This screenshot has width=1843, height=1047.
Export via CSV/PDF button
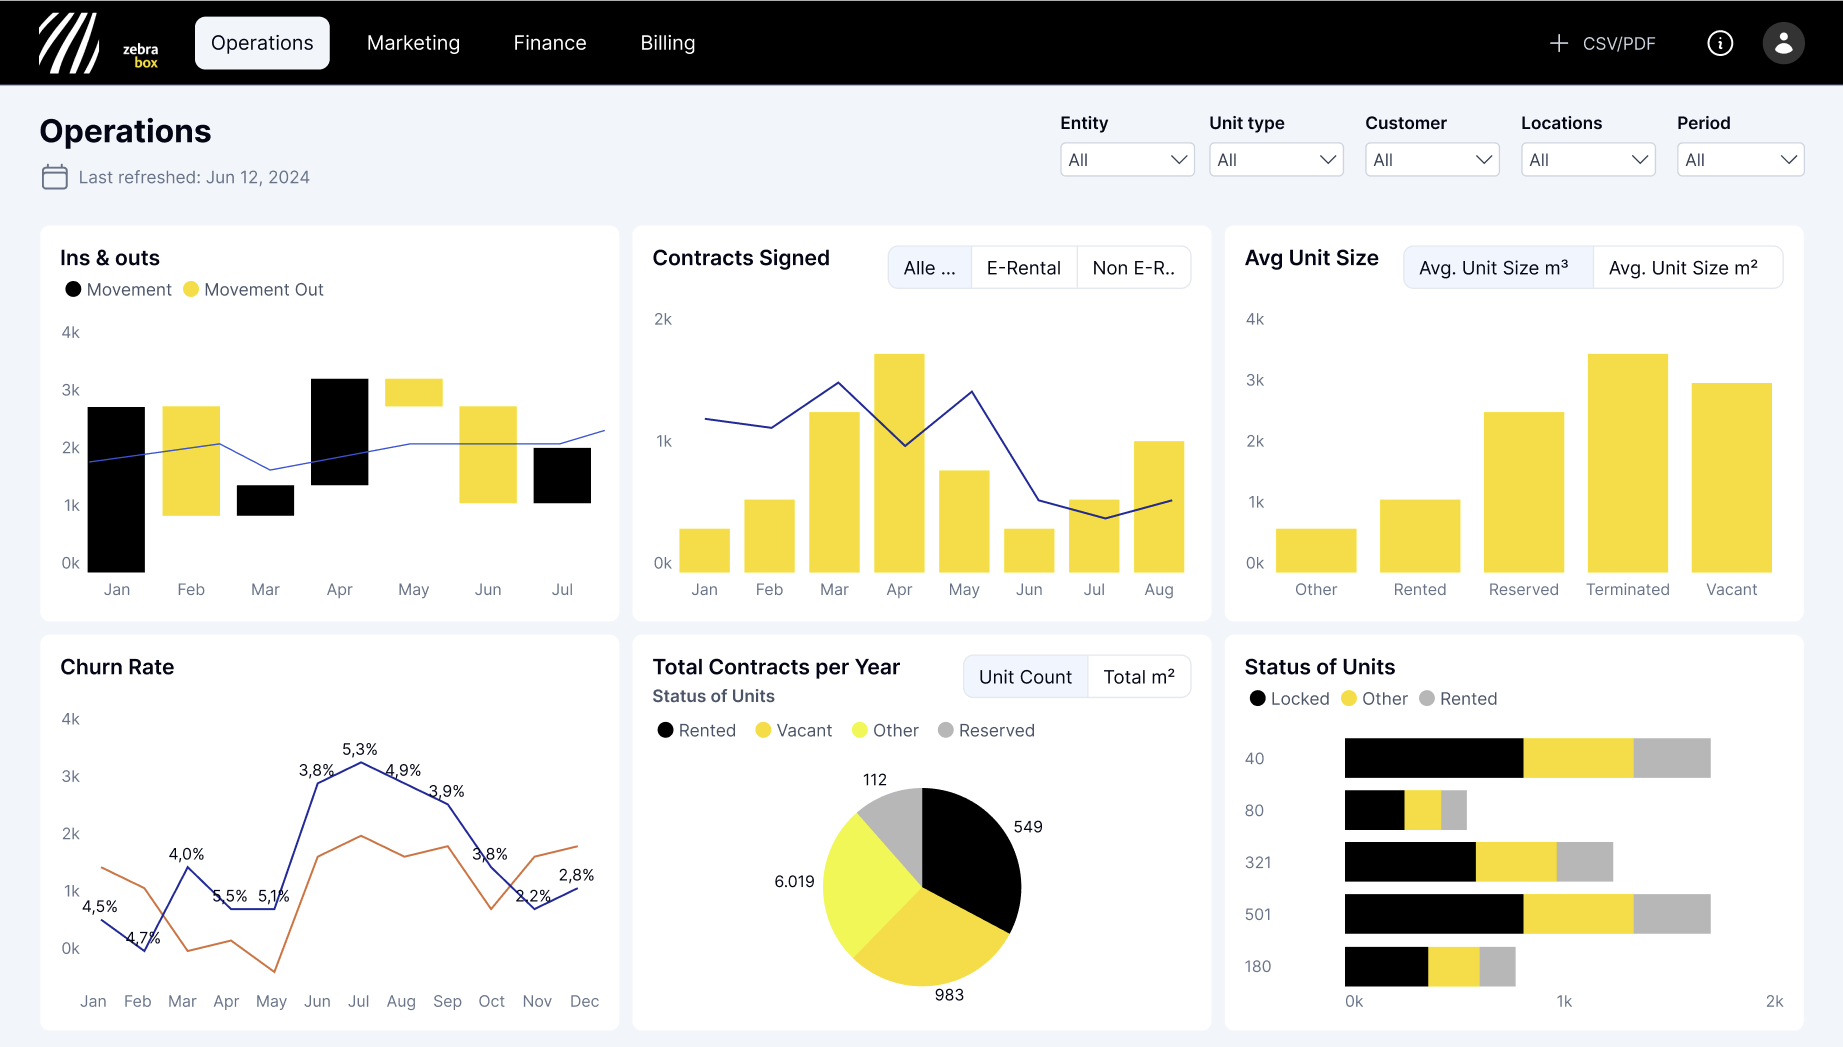(1603, 43)
